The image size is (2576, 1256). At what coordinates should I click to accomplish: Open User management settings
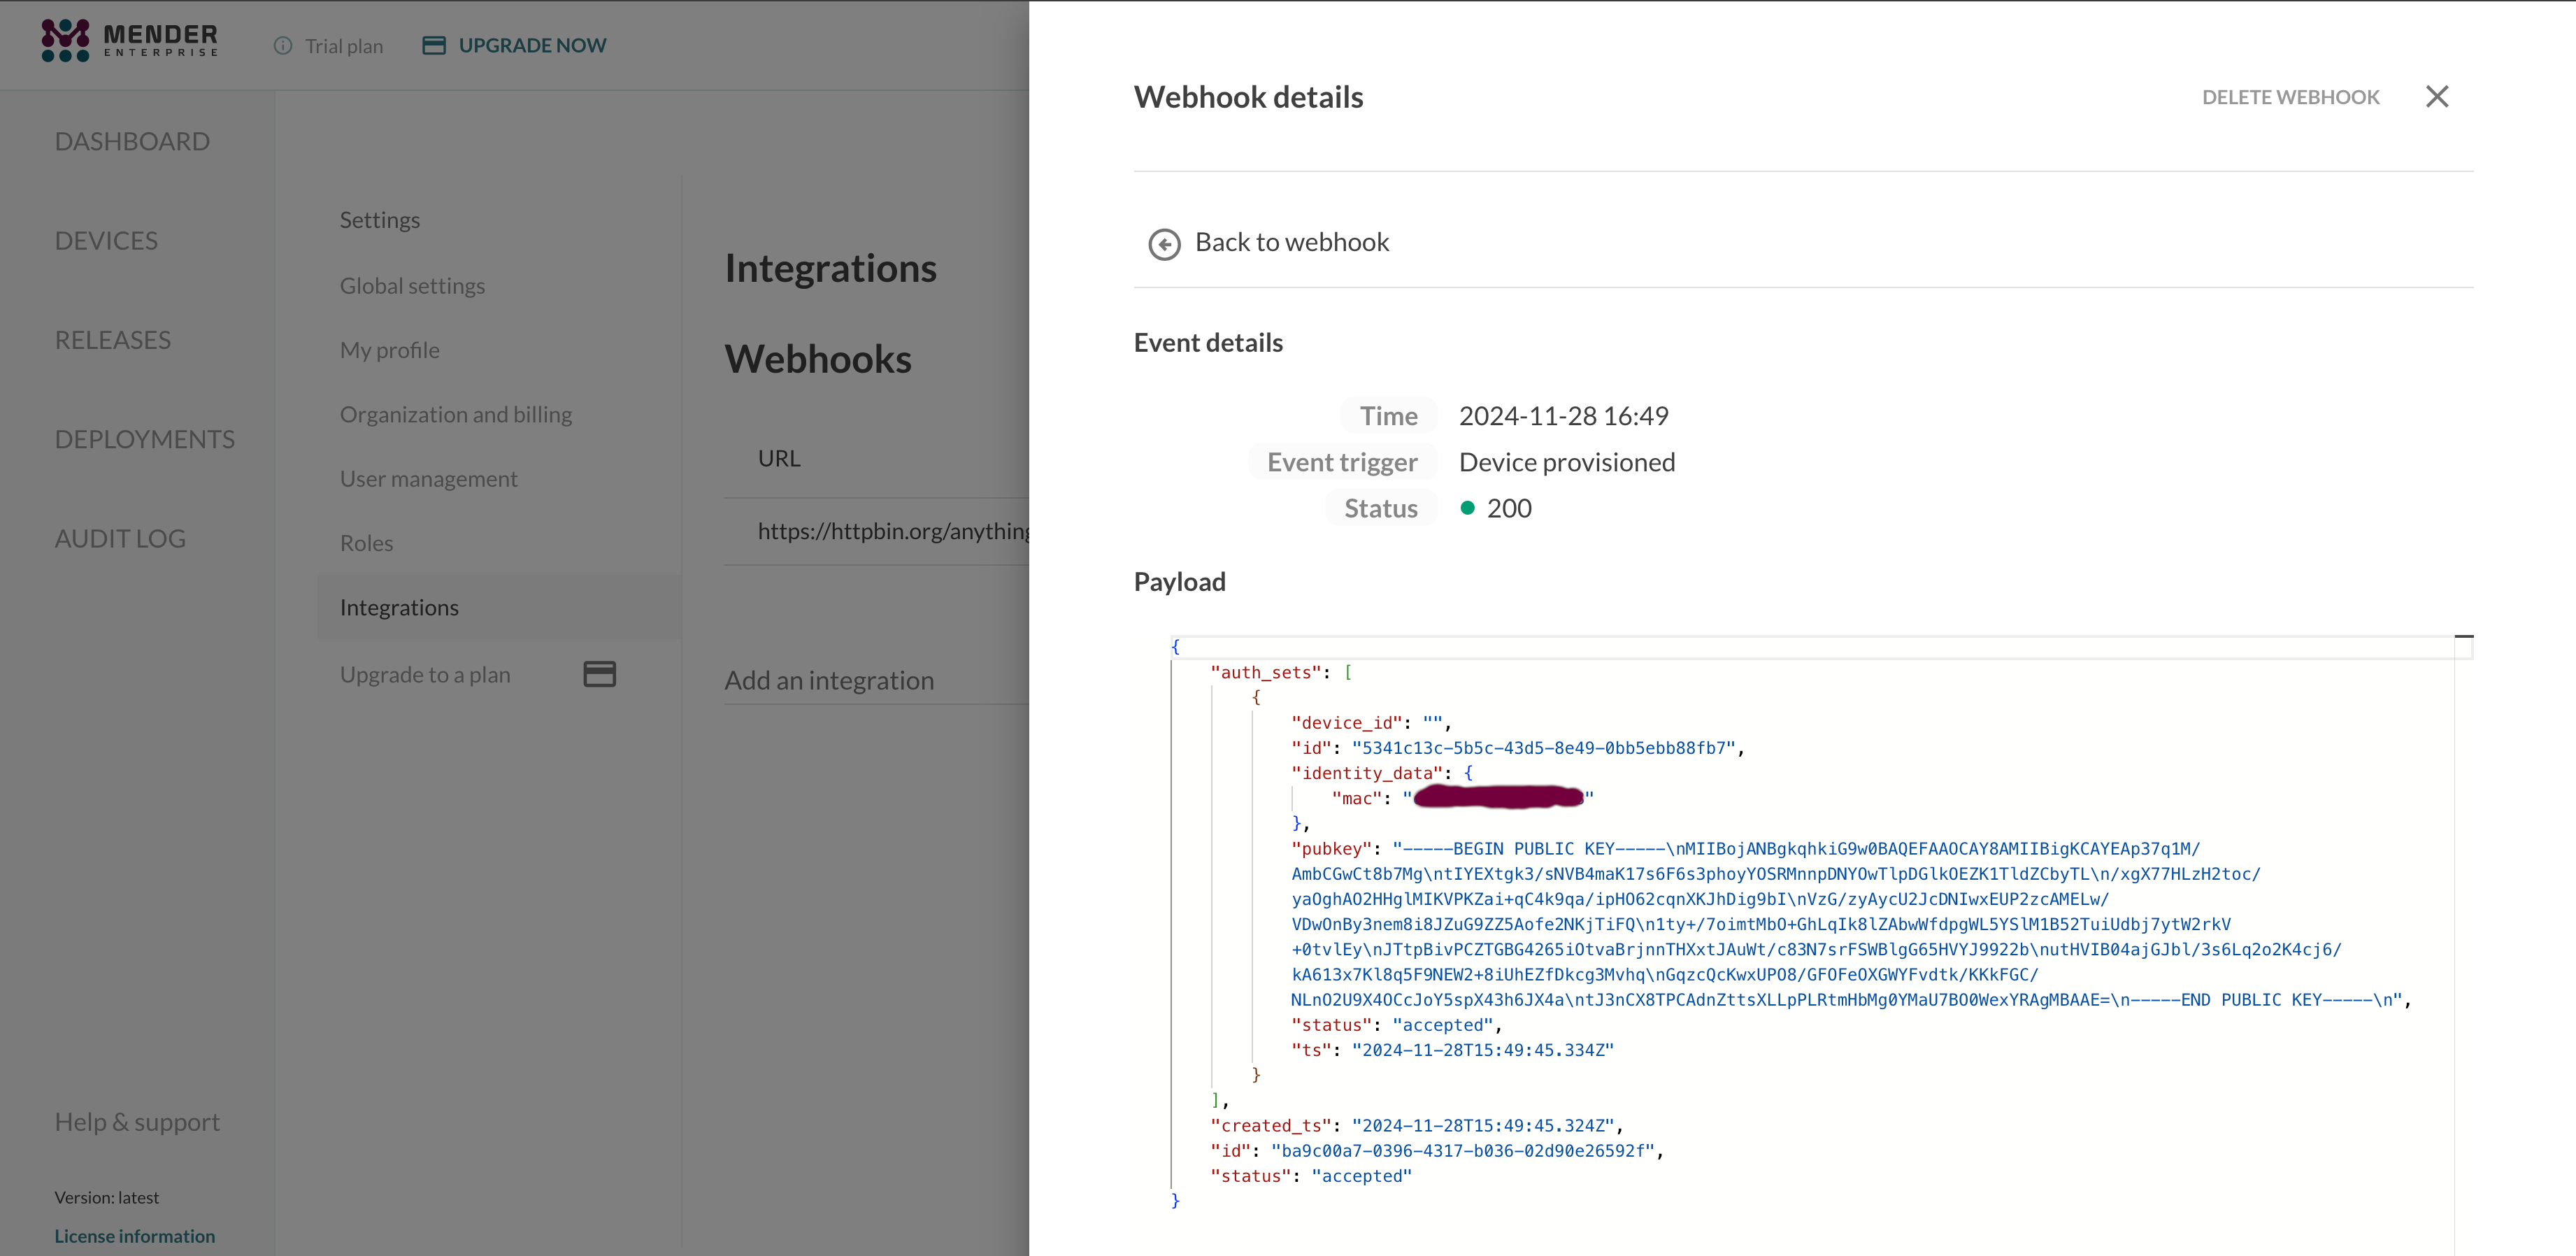(428, 479)
